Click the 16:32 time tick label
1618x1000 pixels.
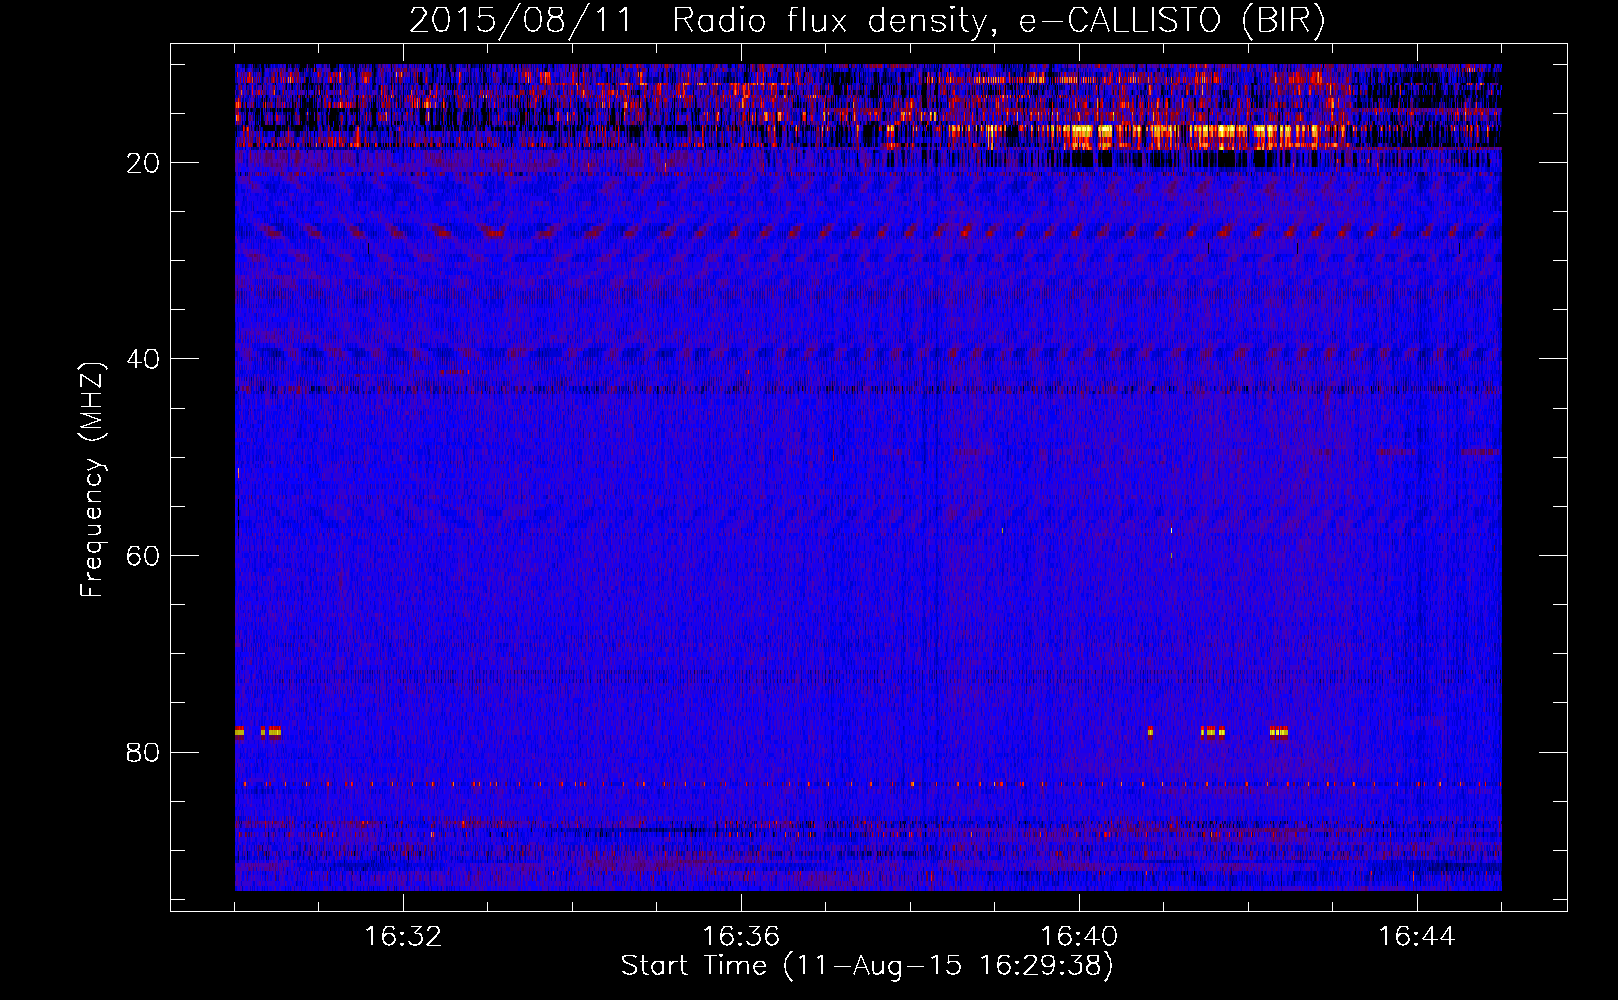(x=403, y=937)
